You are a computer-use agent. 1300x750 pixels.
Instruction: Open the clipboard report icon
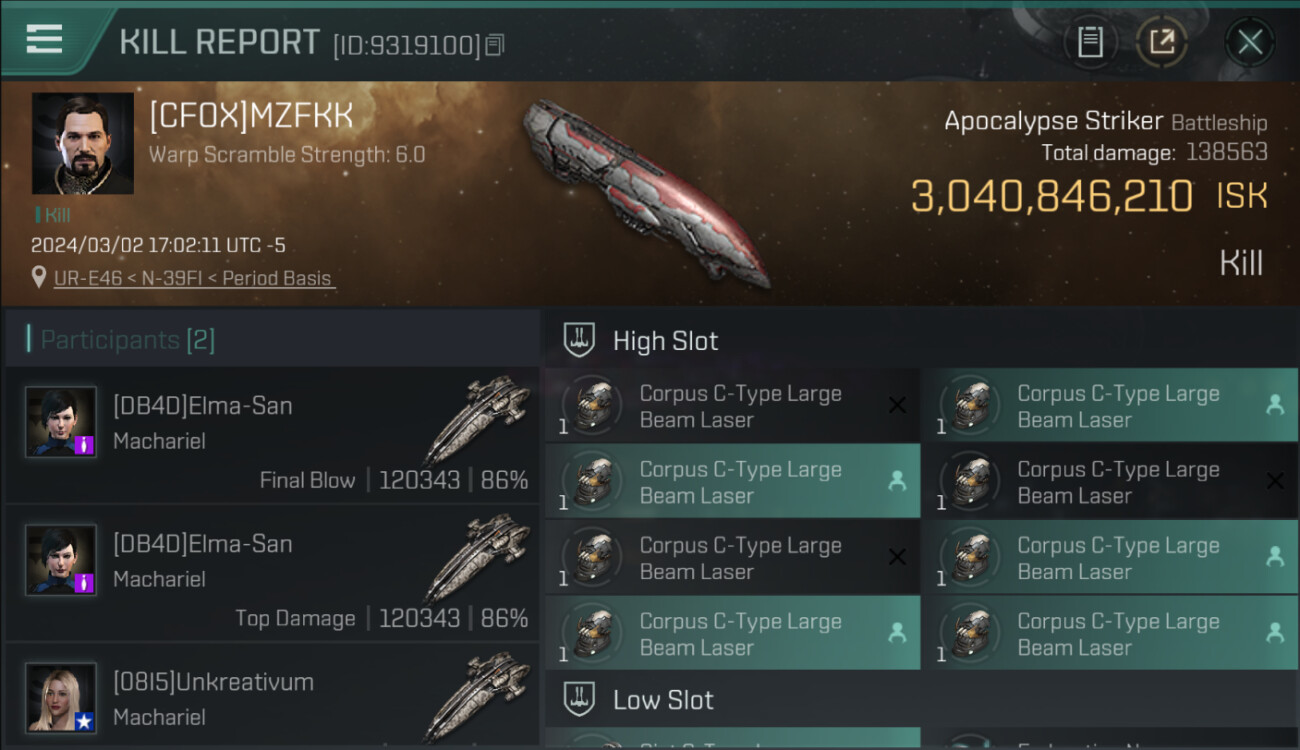(1090, 42)
